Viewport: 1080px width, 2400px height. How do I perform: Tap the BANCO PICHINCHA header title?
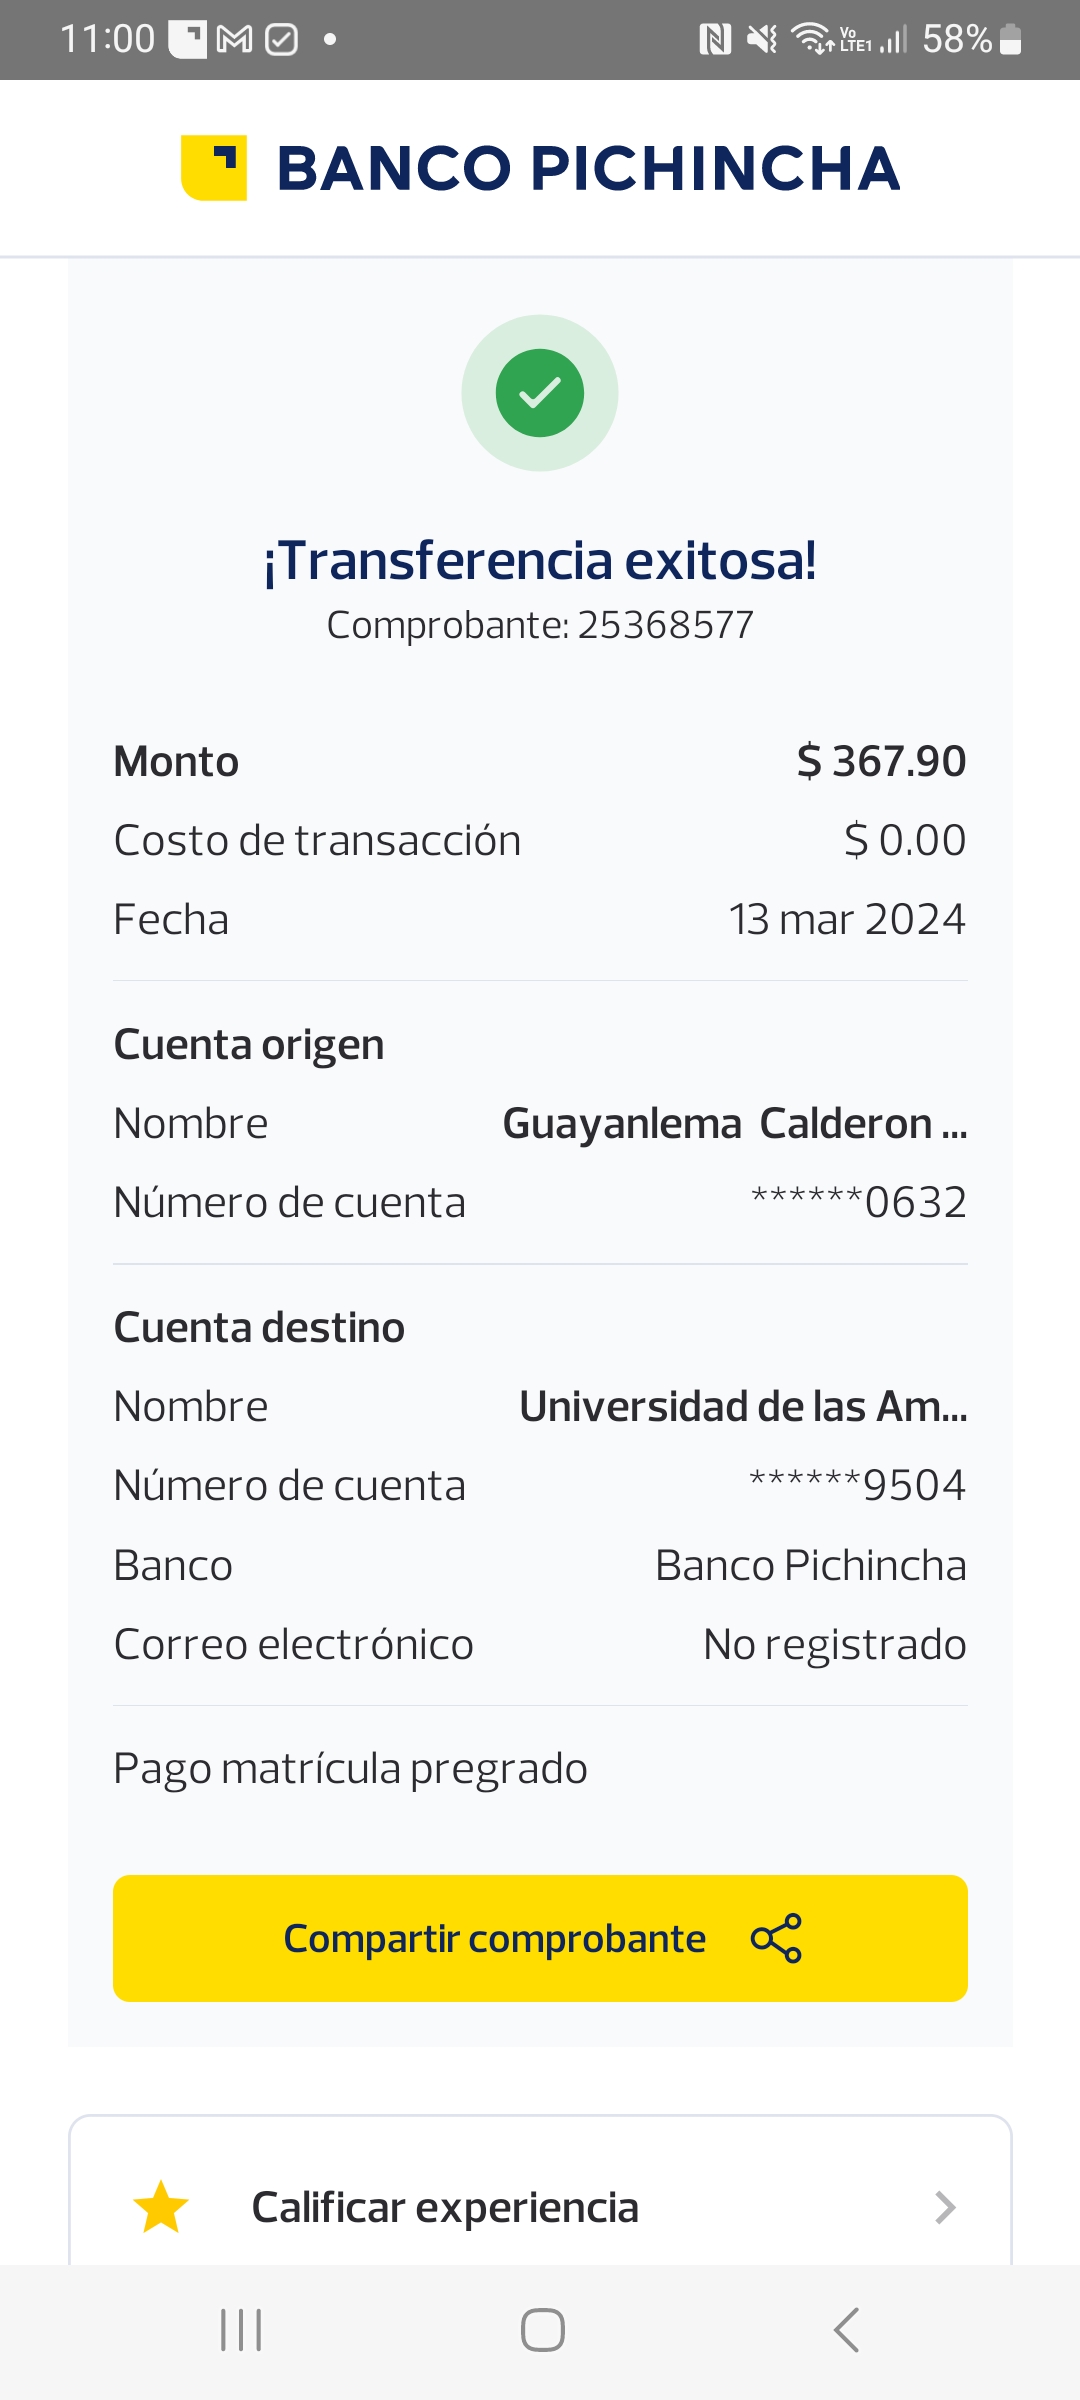(588, 167)
